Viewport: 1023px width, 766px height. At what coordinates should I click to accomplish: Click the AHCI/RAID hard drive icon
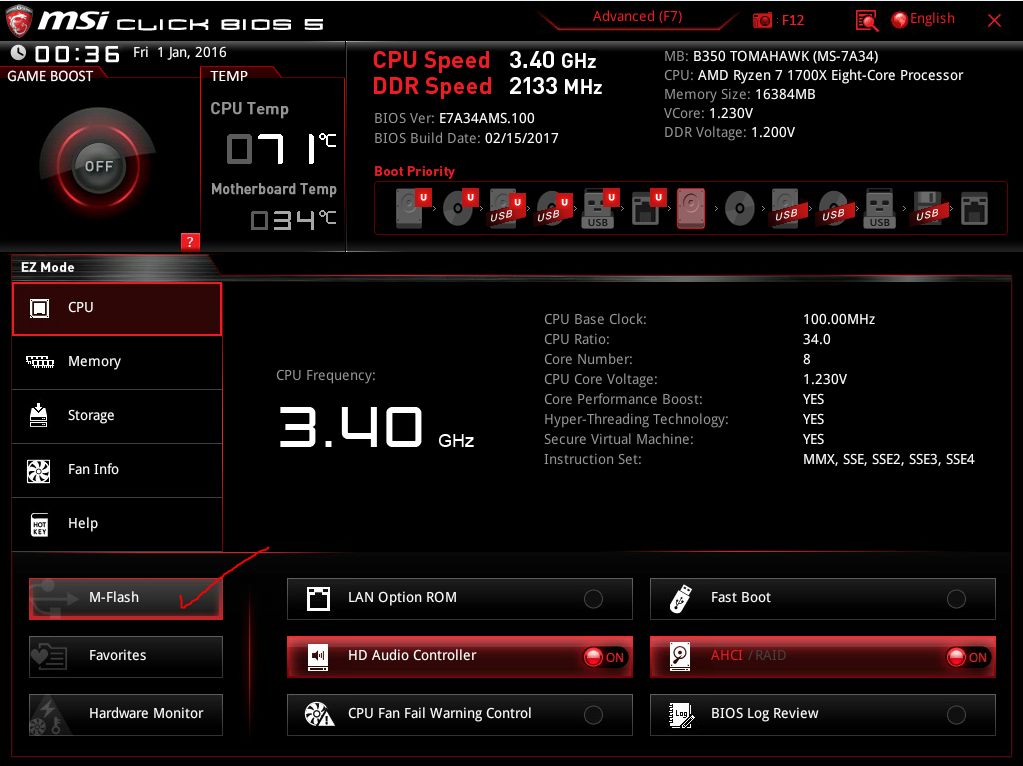coord(680,656)
